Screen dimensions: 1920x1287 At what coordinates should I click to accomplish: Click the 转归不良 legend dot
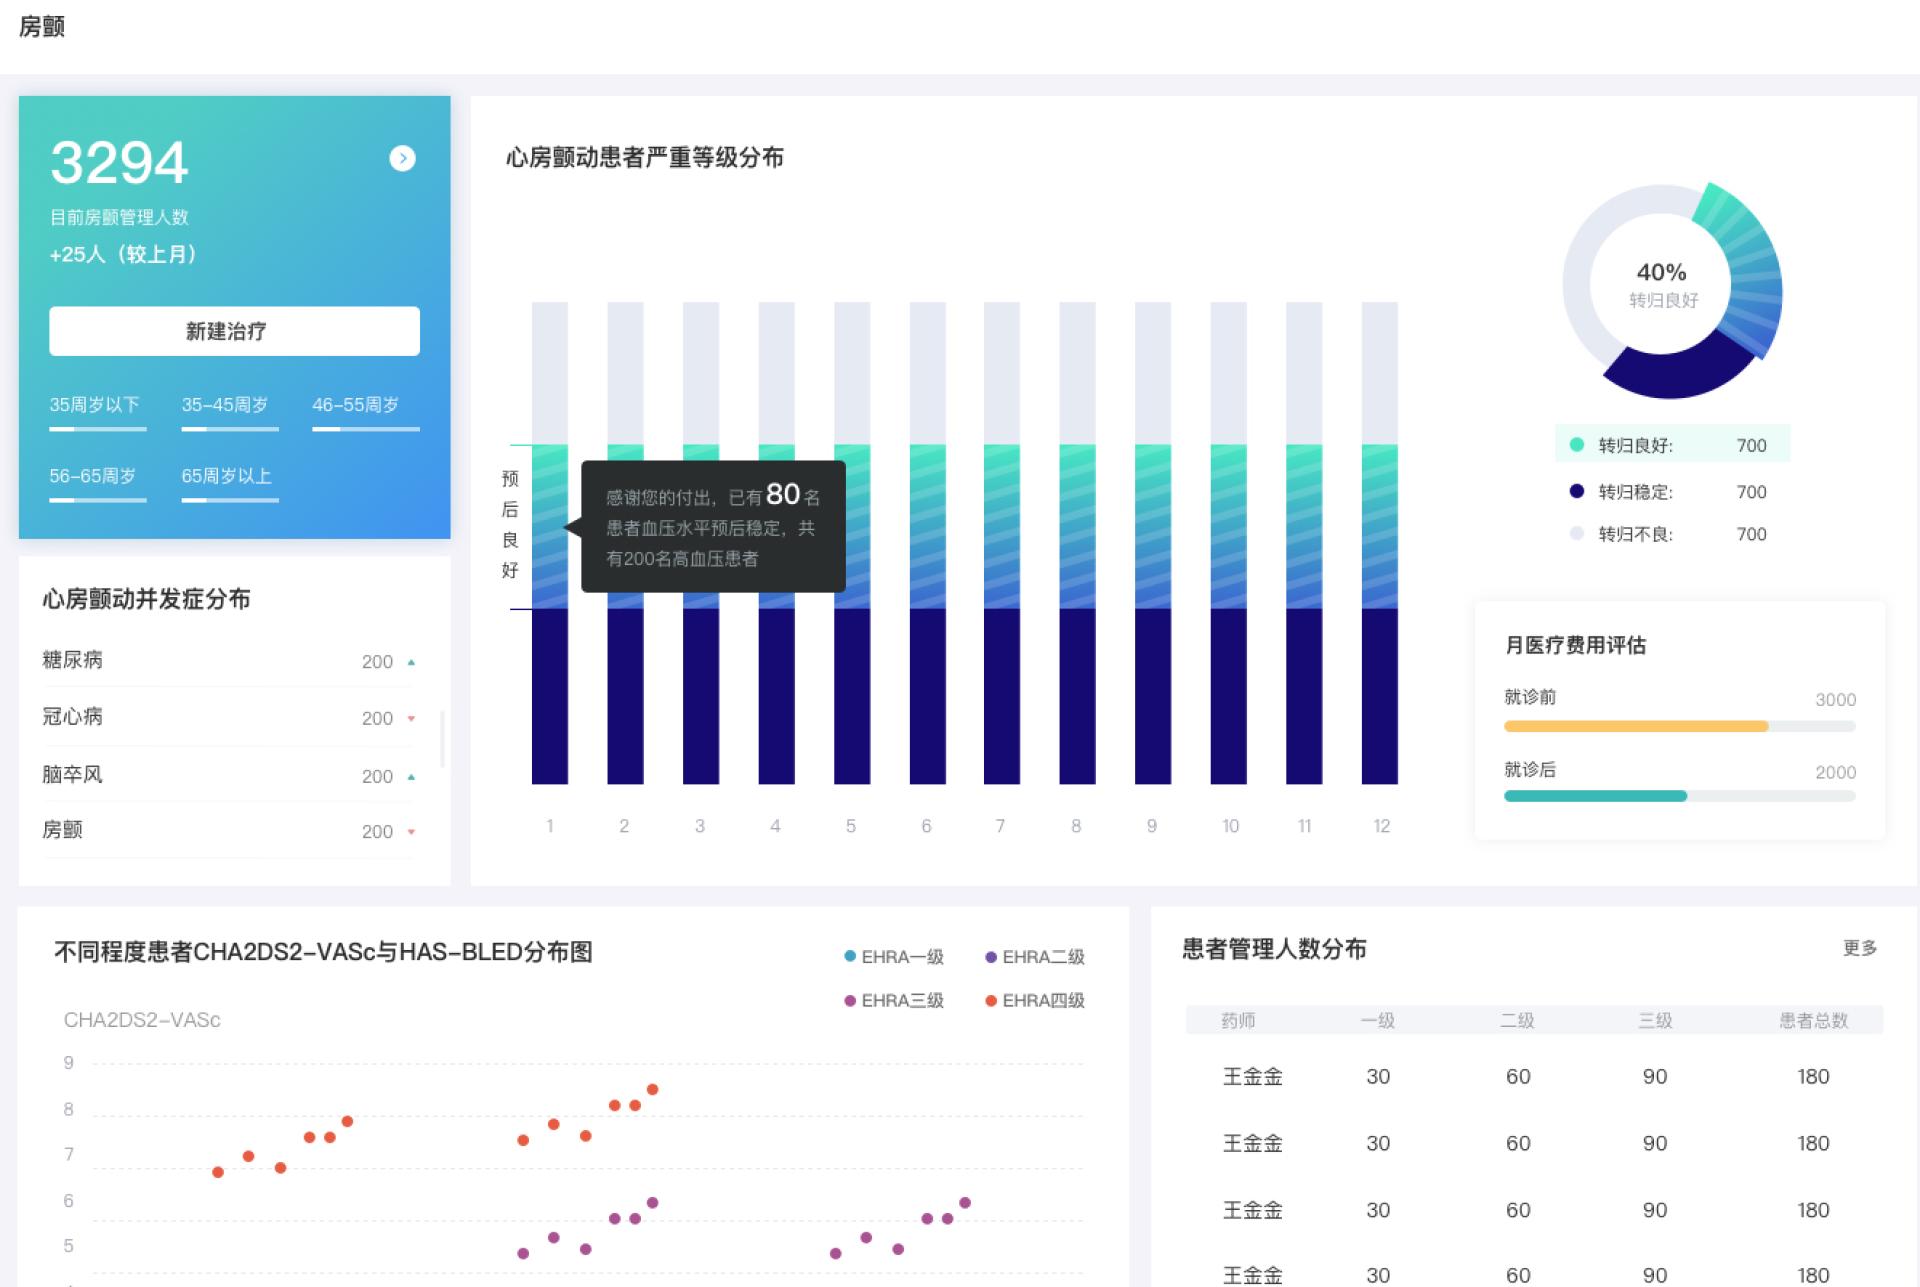click(x=1577, y=533)
